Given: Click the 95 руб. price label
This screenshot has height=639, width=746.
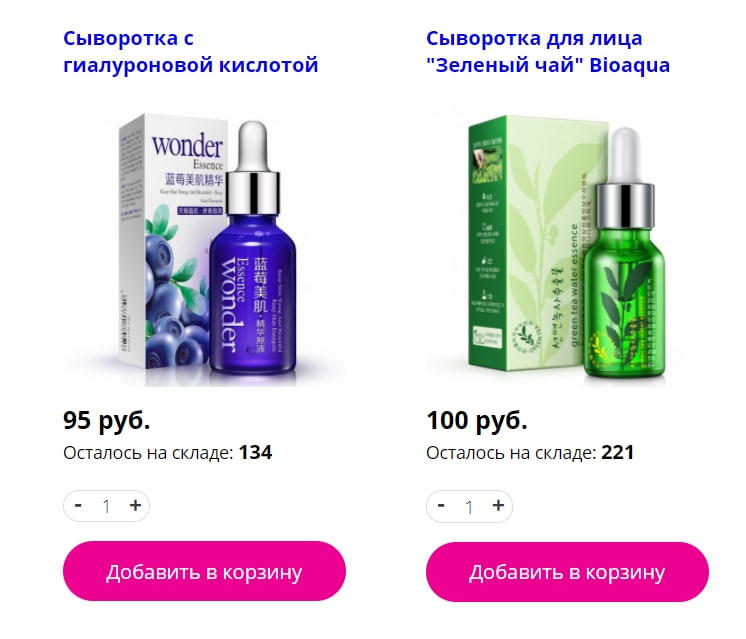Looking at the screenshot, I should [107, 421].
